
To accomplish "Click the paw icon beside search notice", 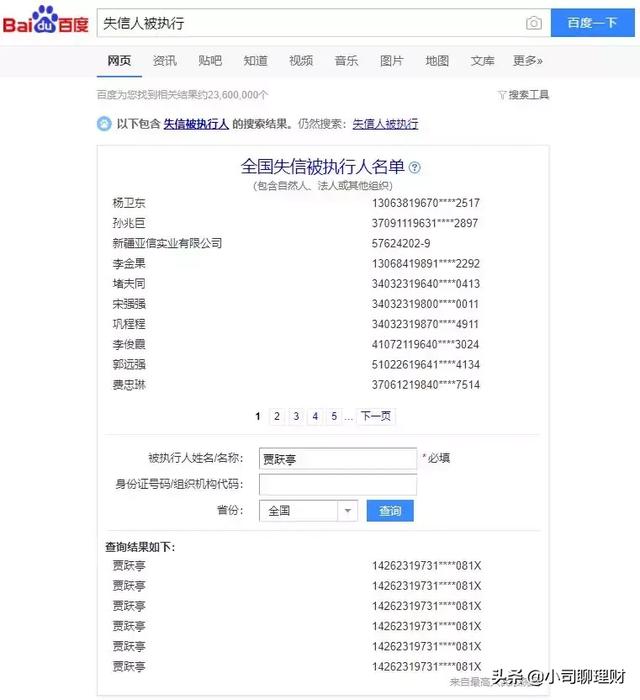I will [104, 124].
